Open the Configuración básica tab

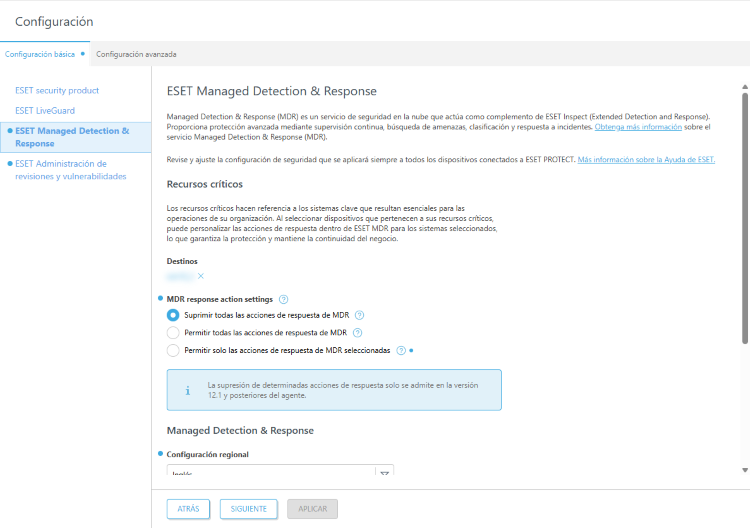[40, 54]
